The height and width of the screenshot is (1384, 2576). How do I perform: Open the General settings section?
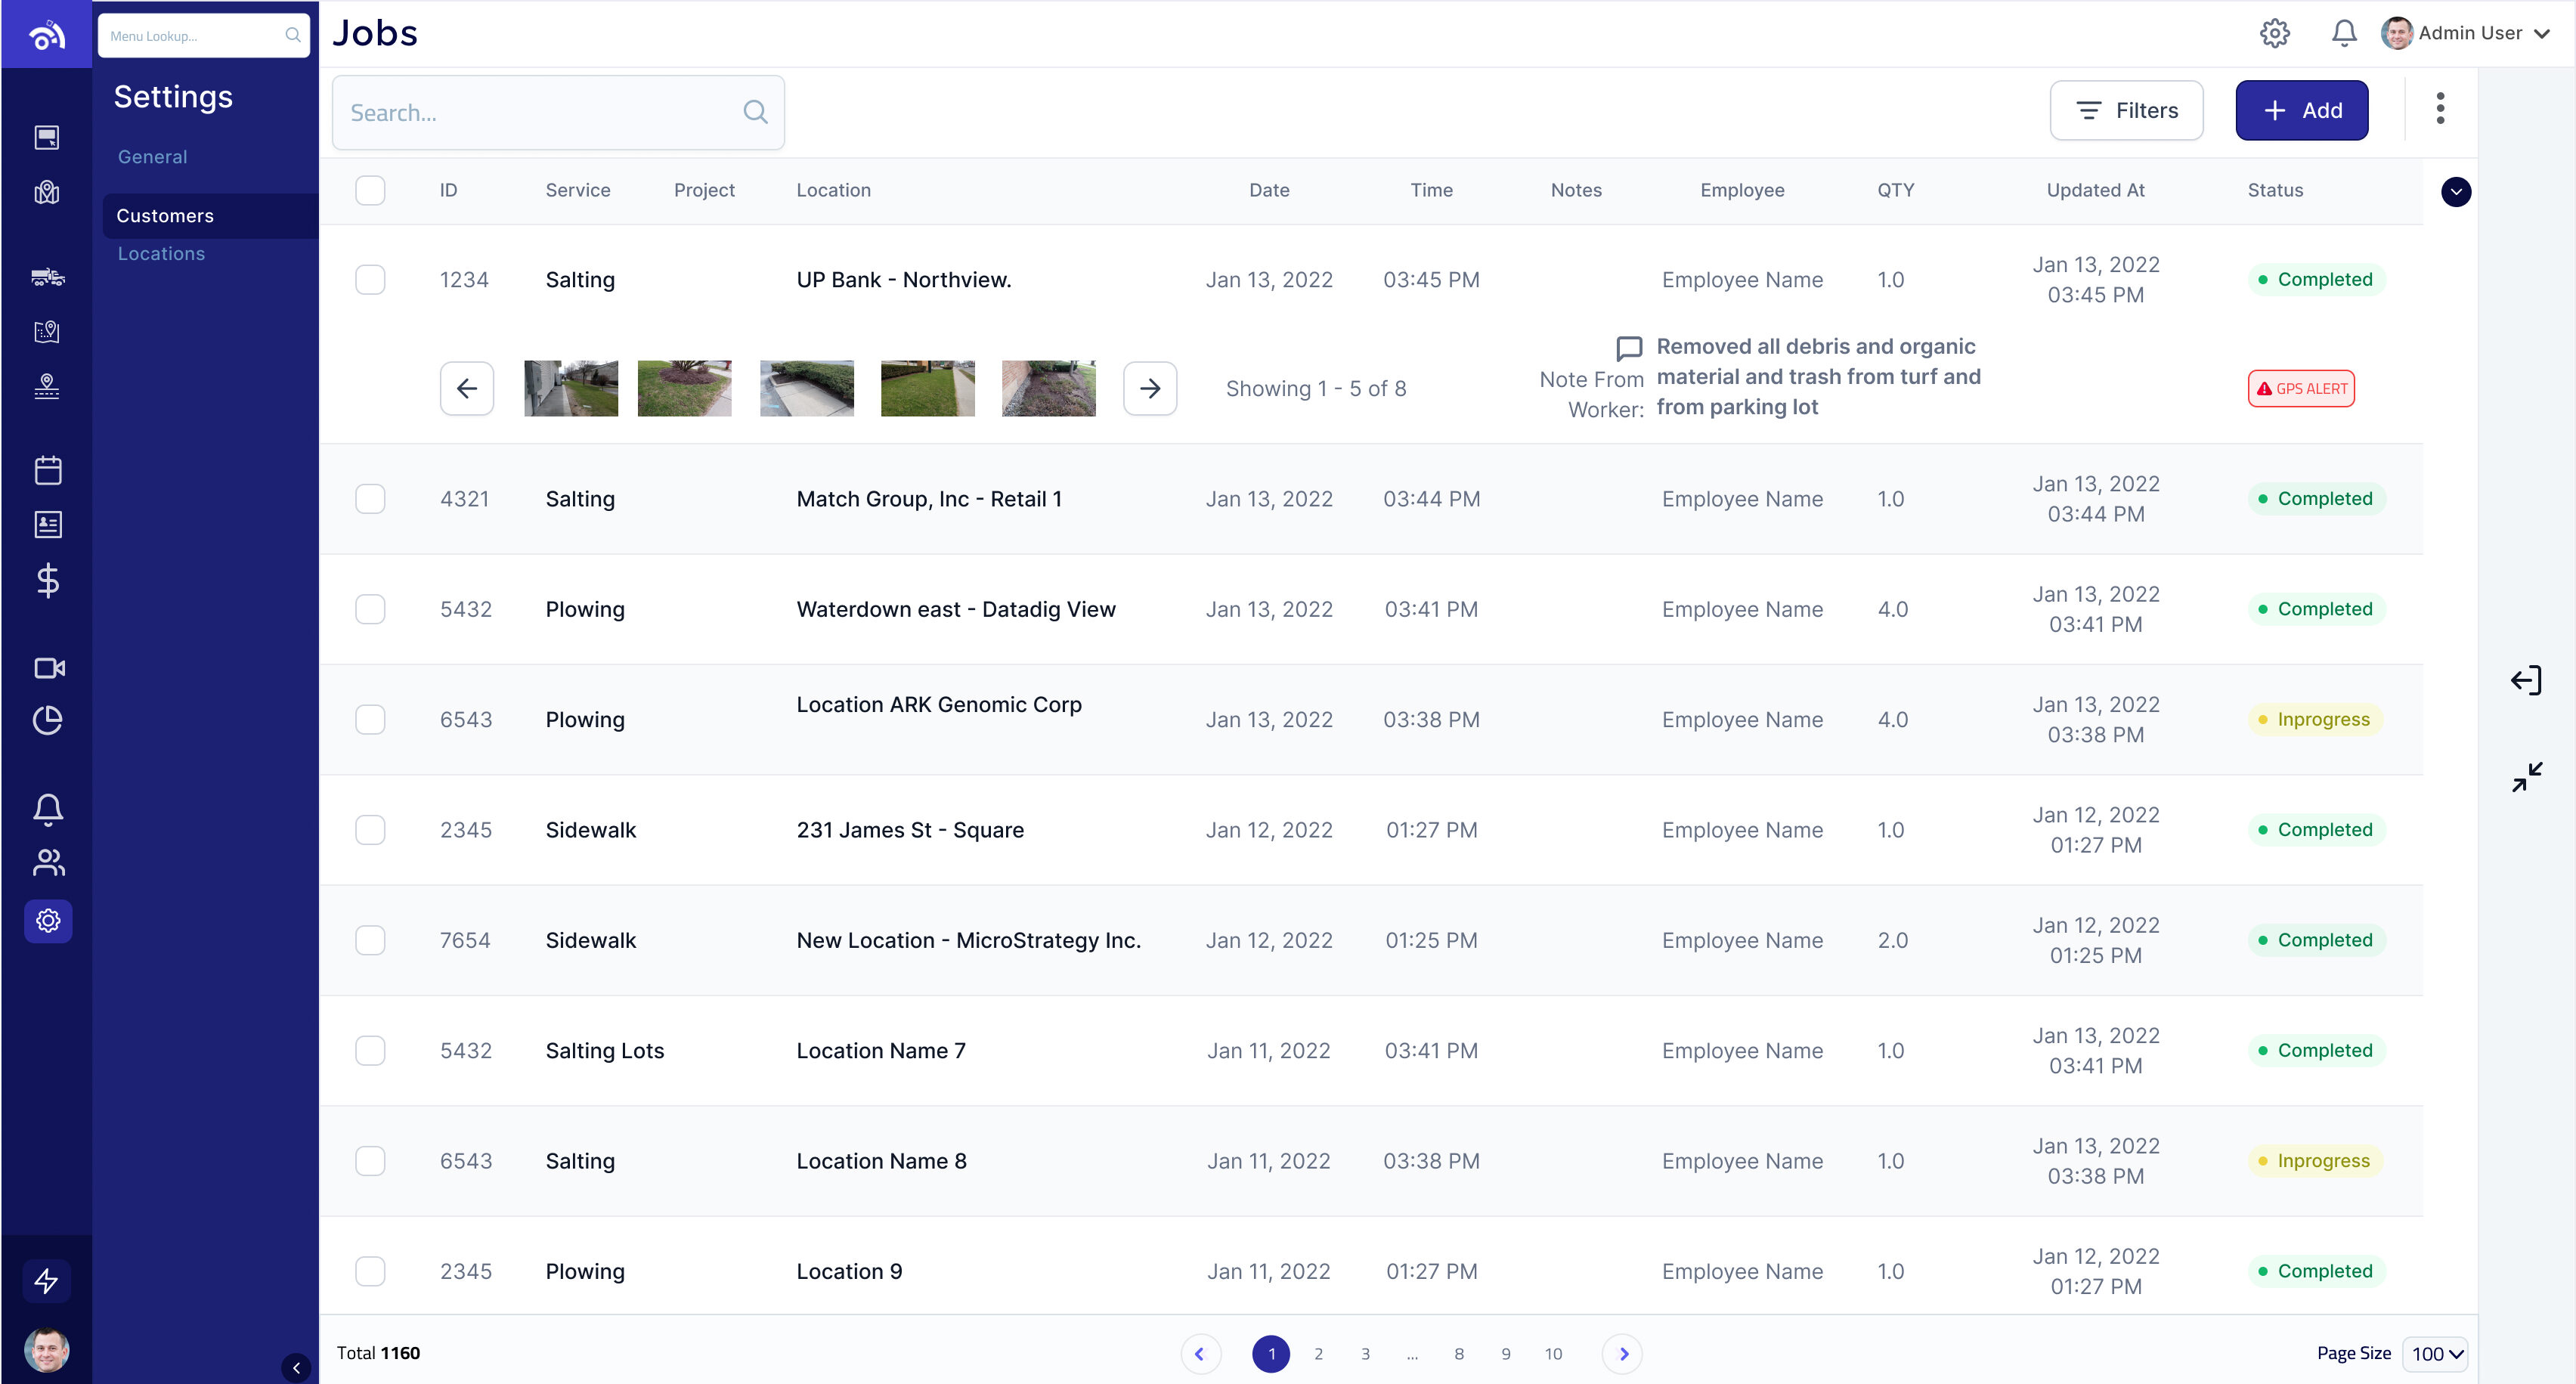tap(152, 156)
